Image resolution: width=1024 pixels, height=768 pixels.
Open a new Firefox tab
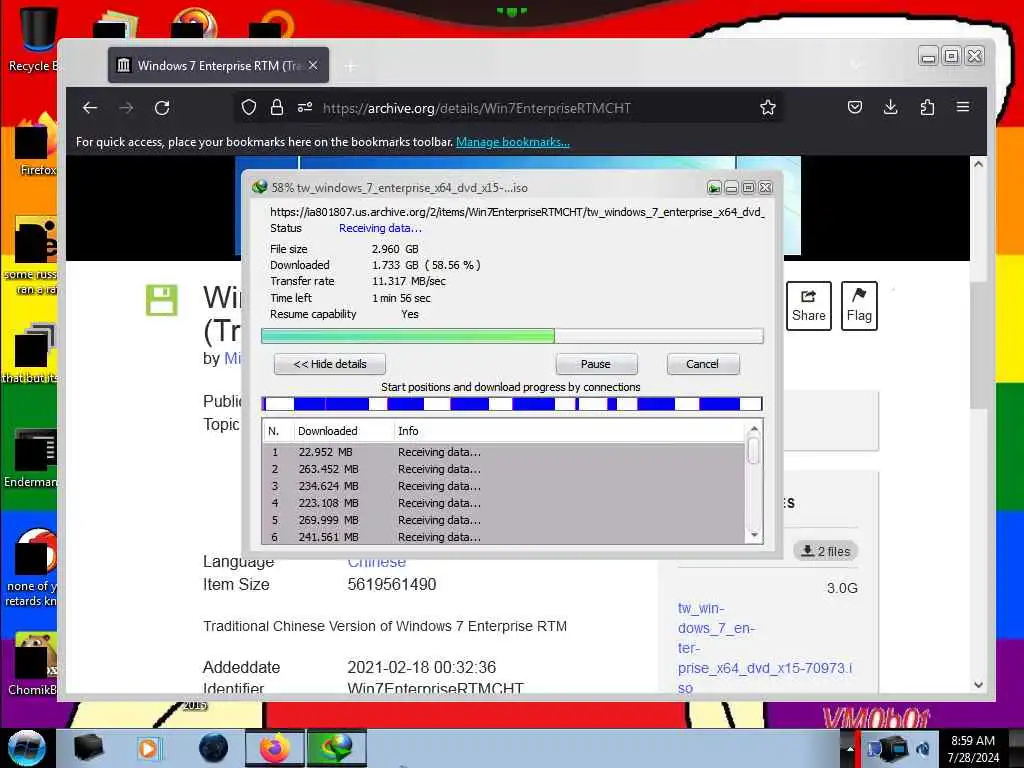point(351,66)
